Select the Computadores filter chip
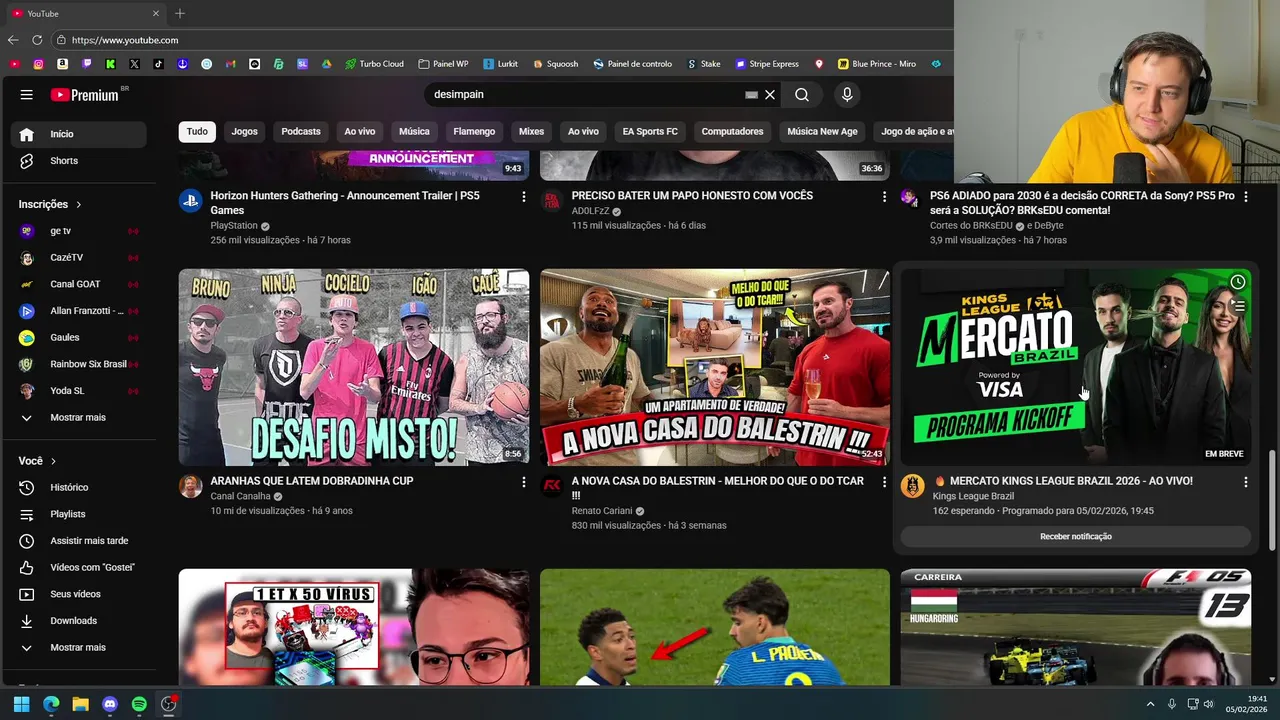 click(x=732, y=131)
